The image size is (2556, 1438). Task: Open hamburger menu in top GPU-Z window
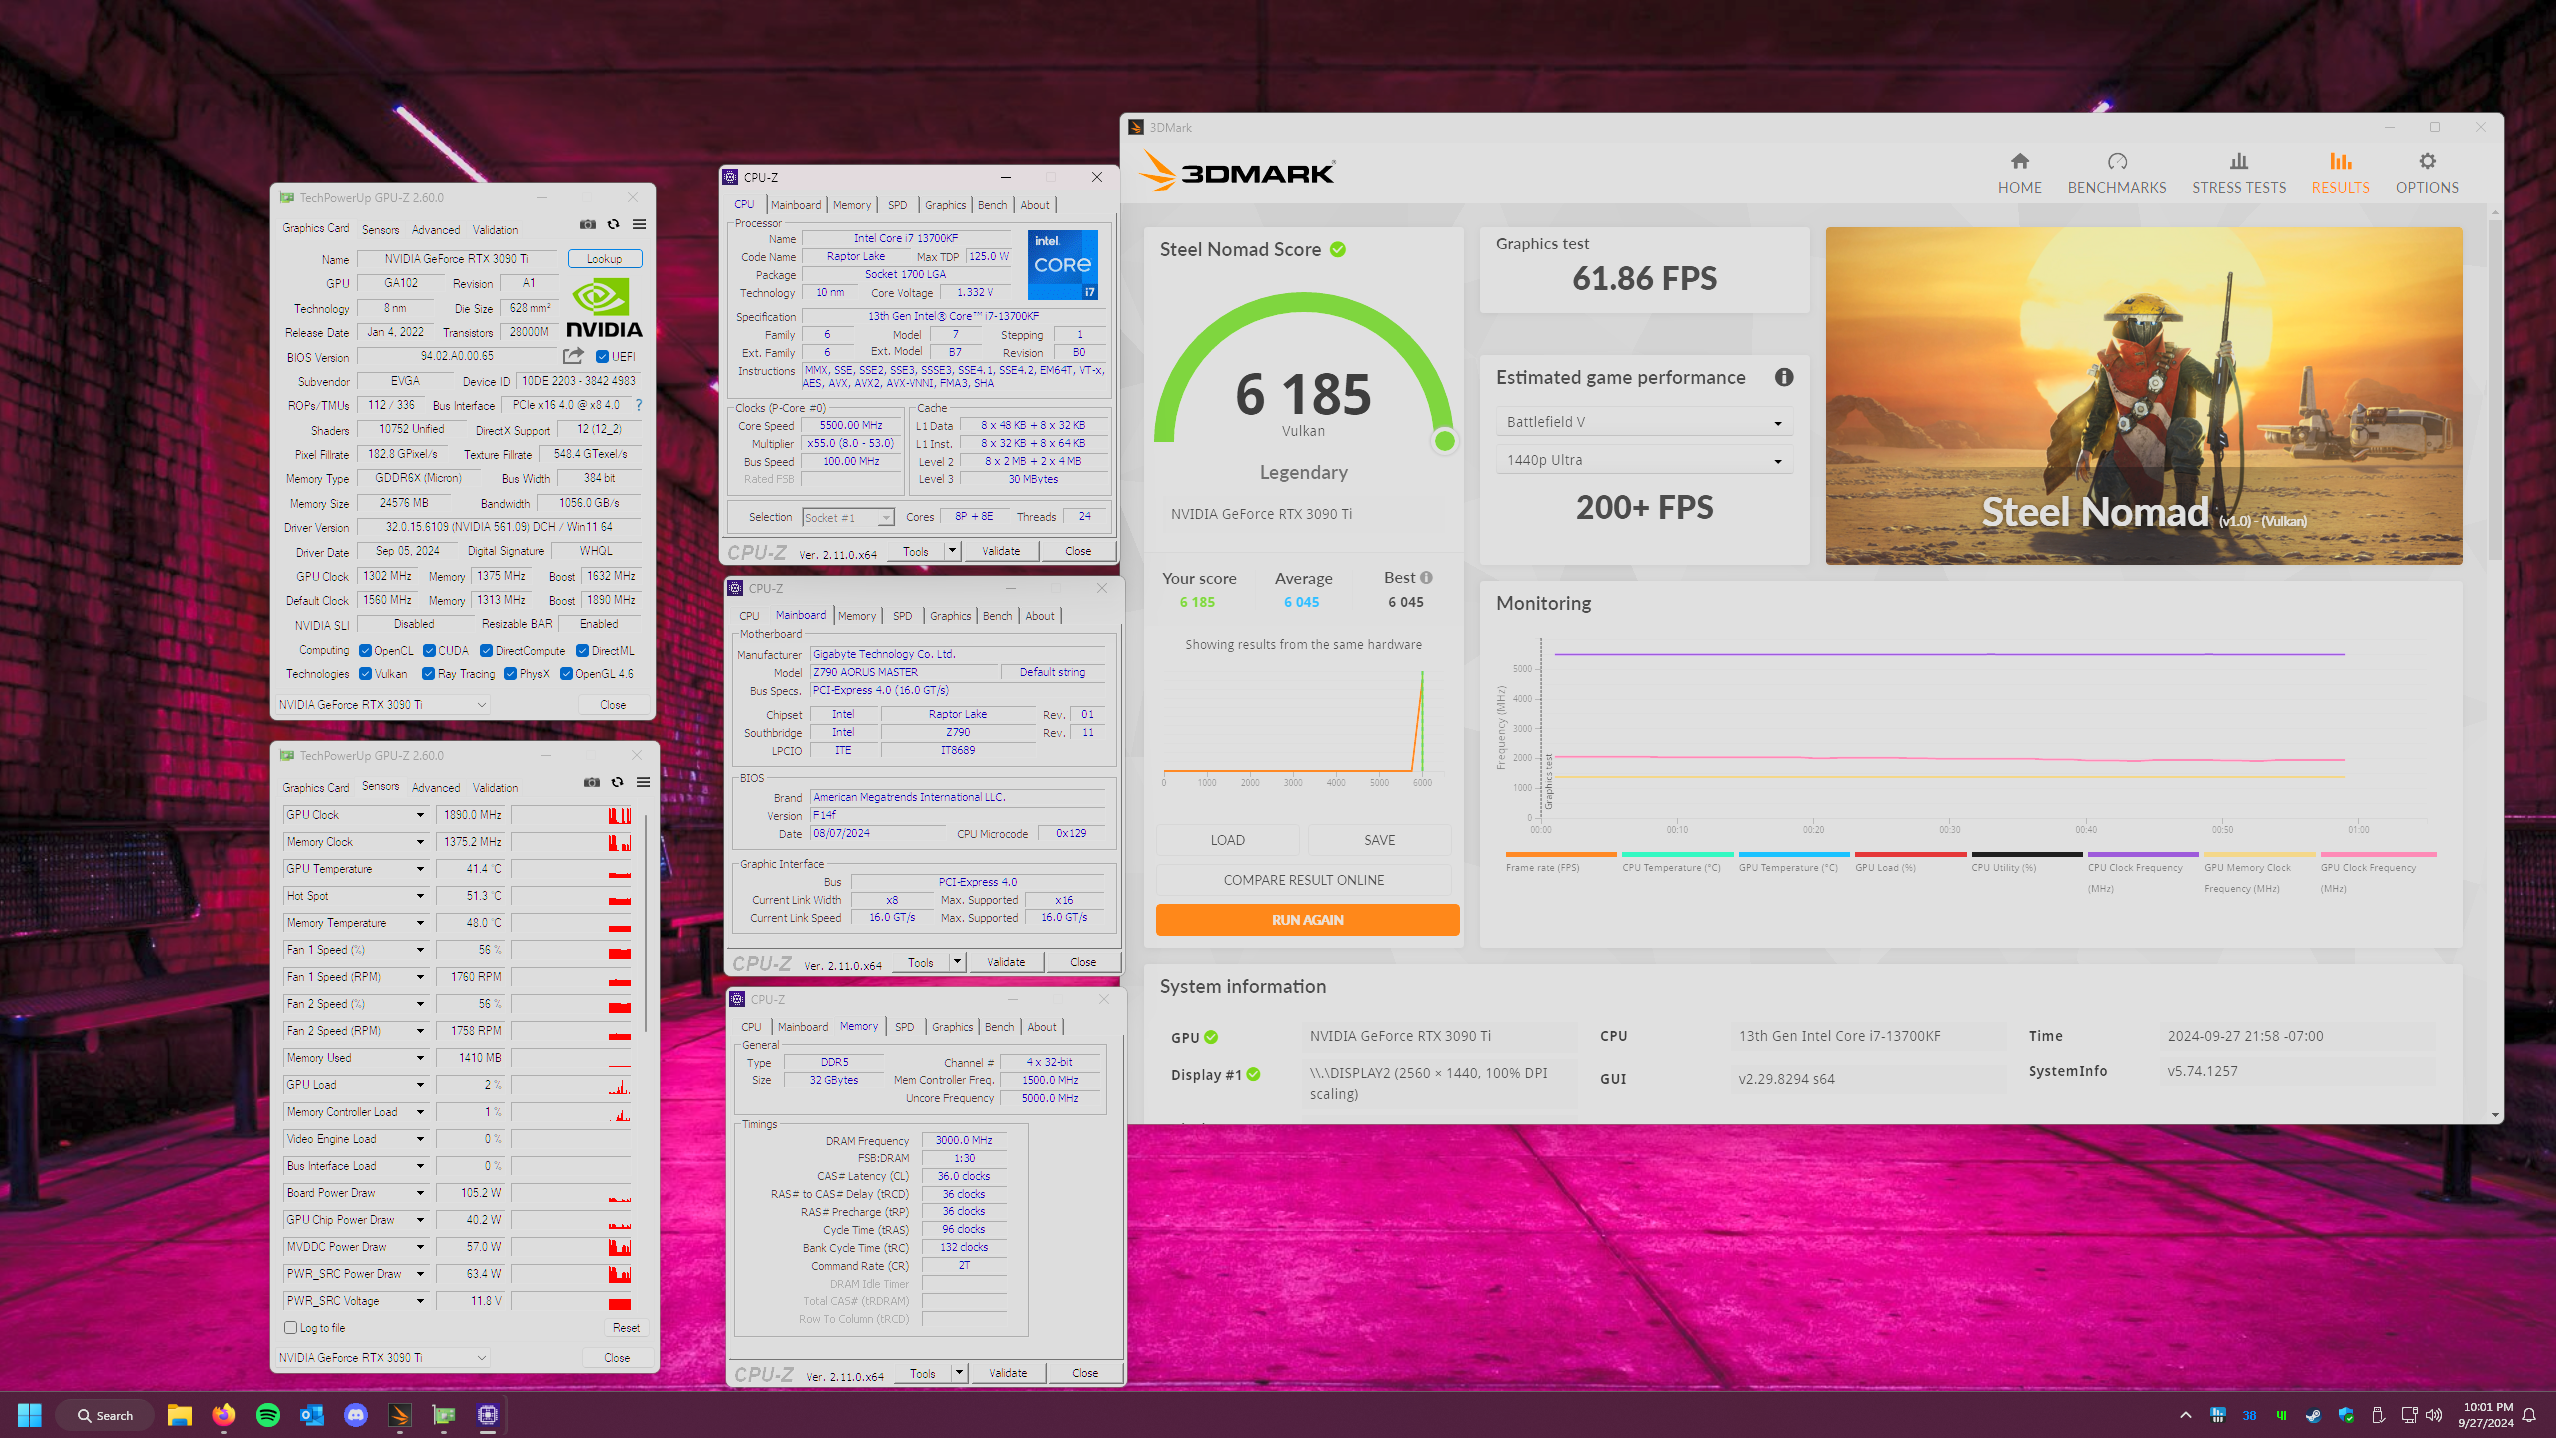pos(639,224)
